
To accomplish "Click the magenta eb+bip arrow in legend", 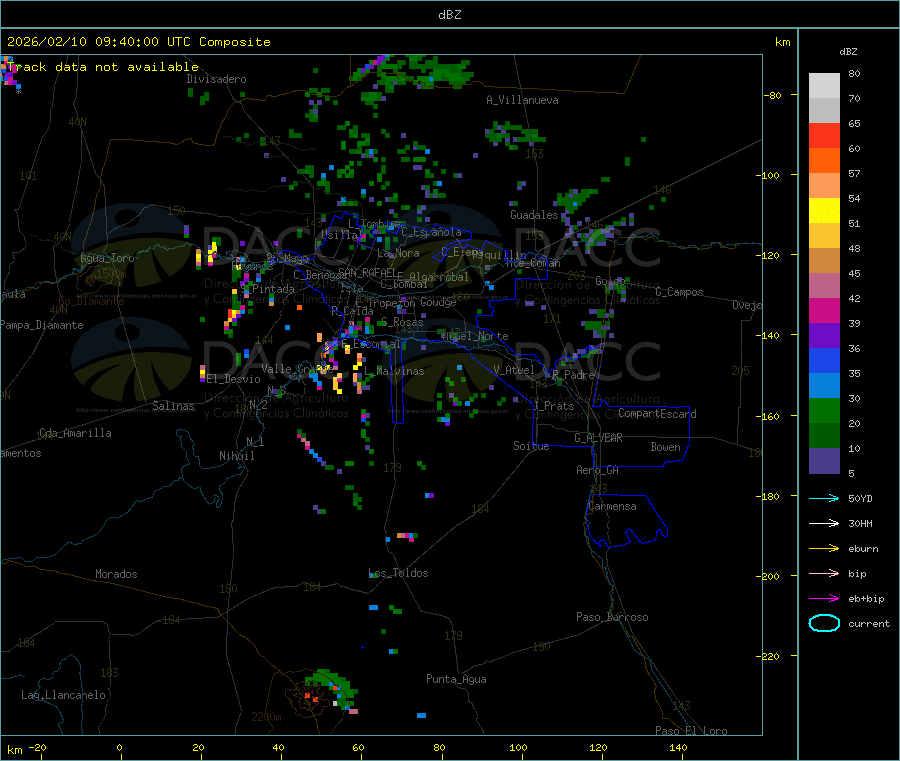I will [x=824, y=598].
